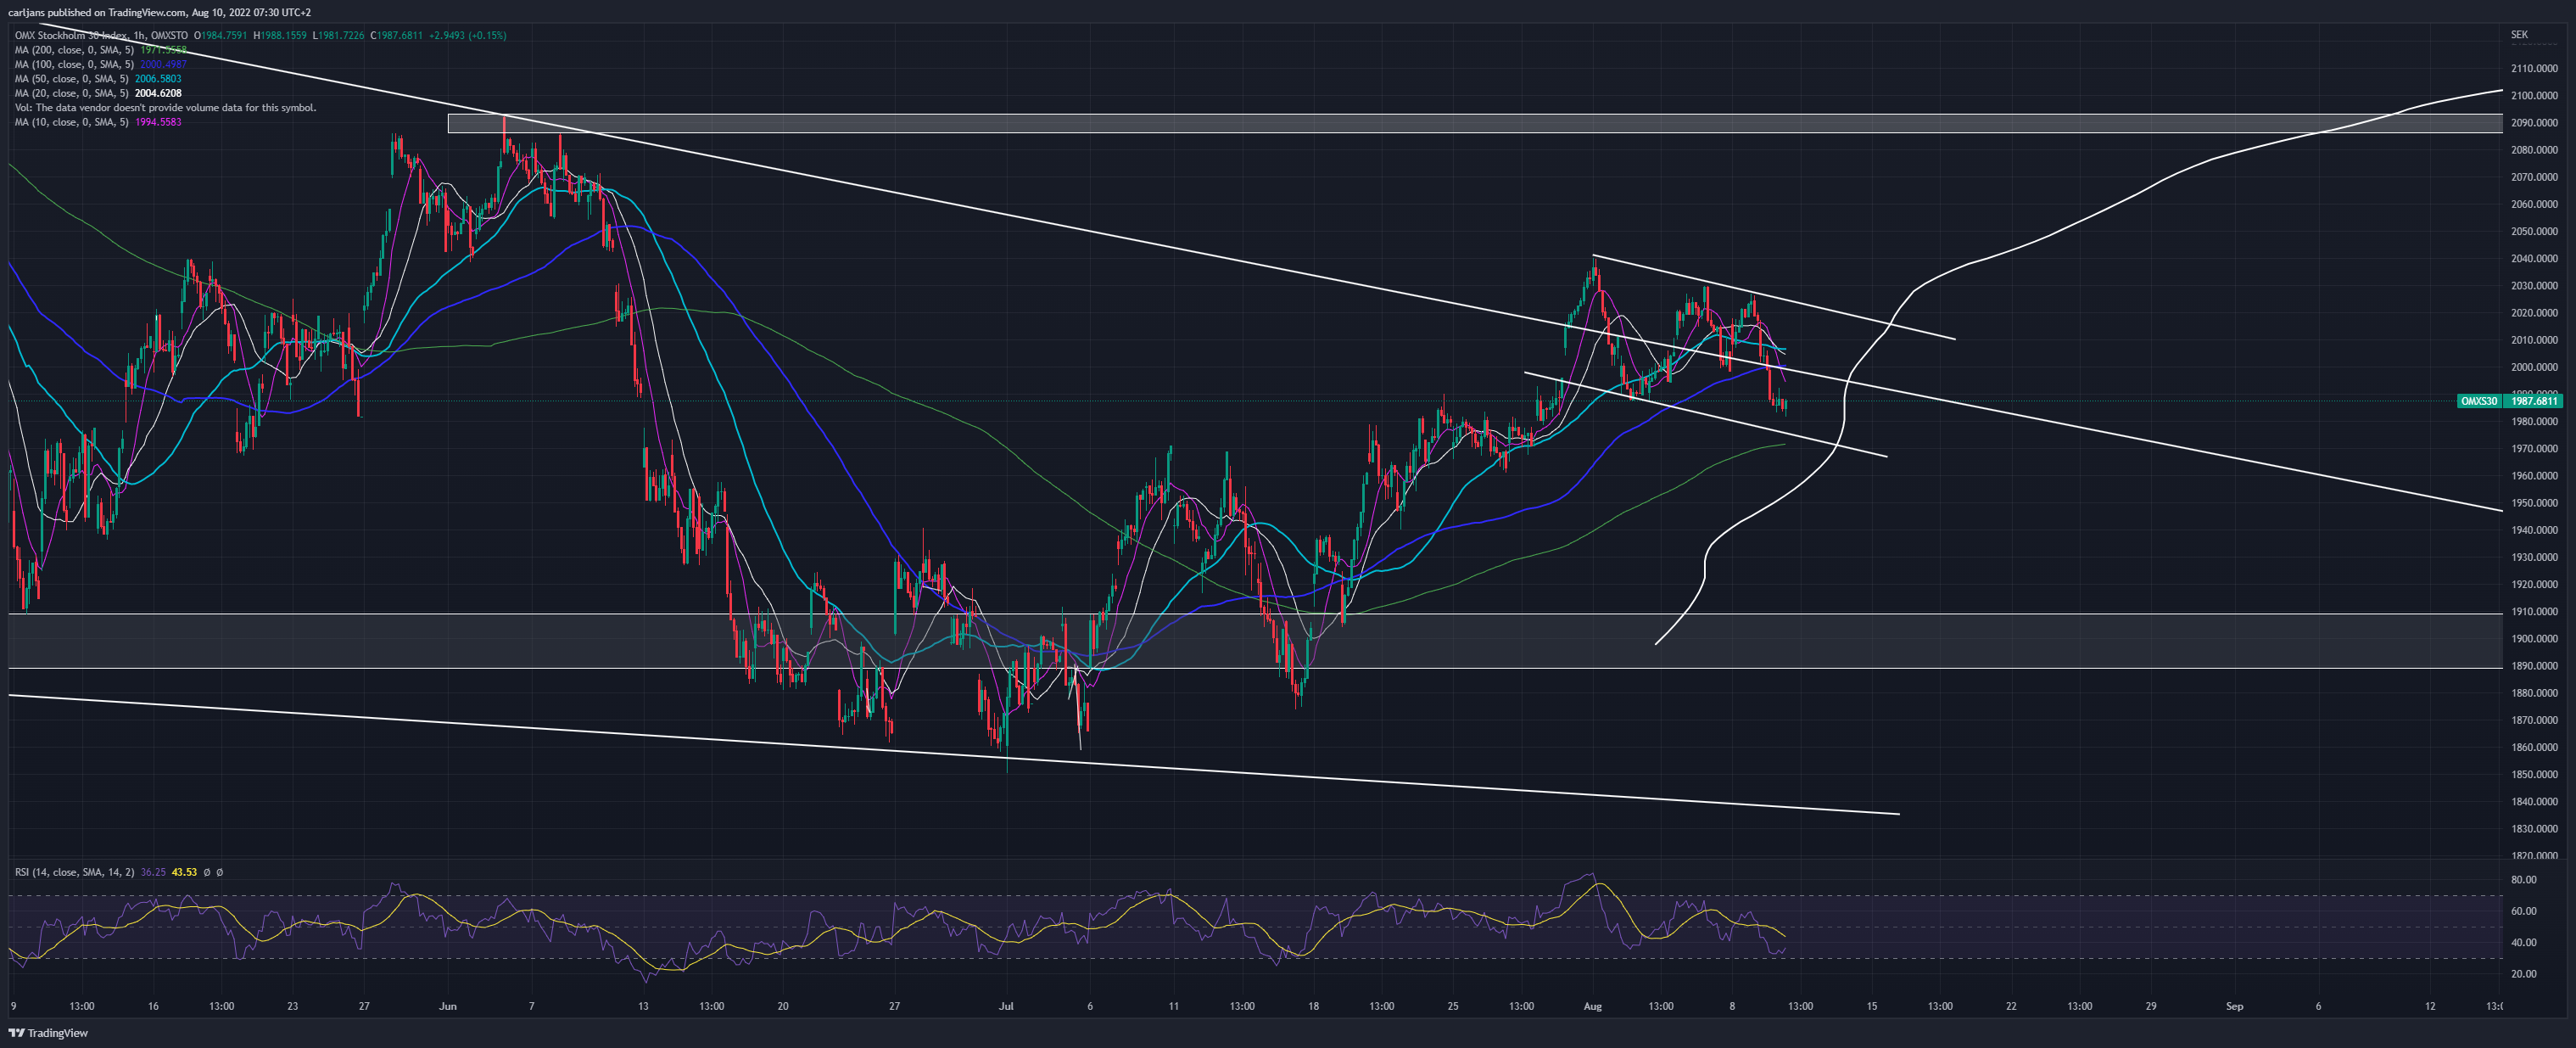
Task: Click the SEK currency label above price axis
Action: point(2519,35)
